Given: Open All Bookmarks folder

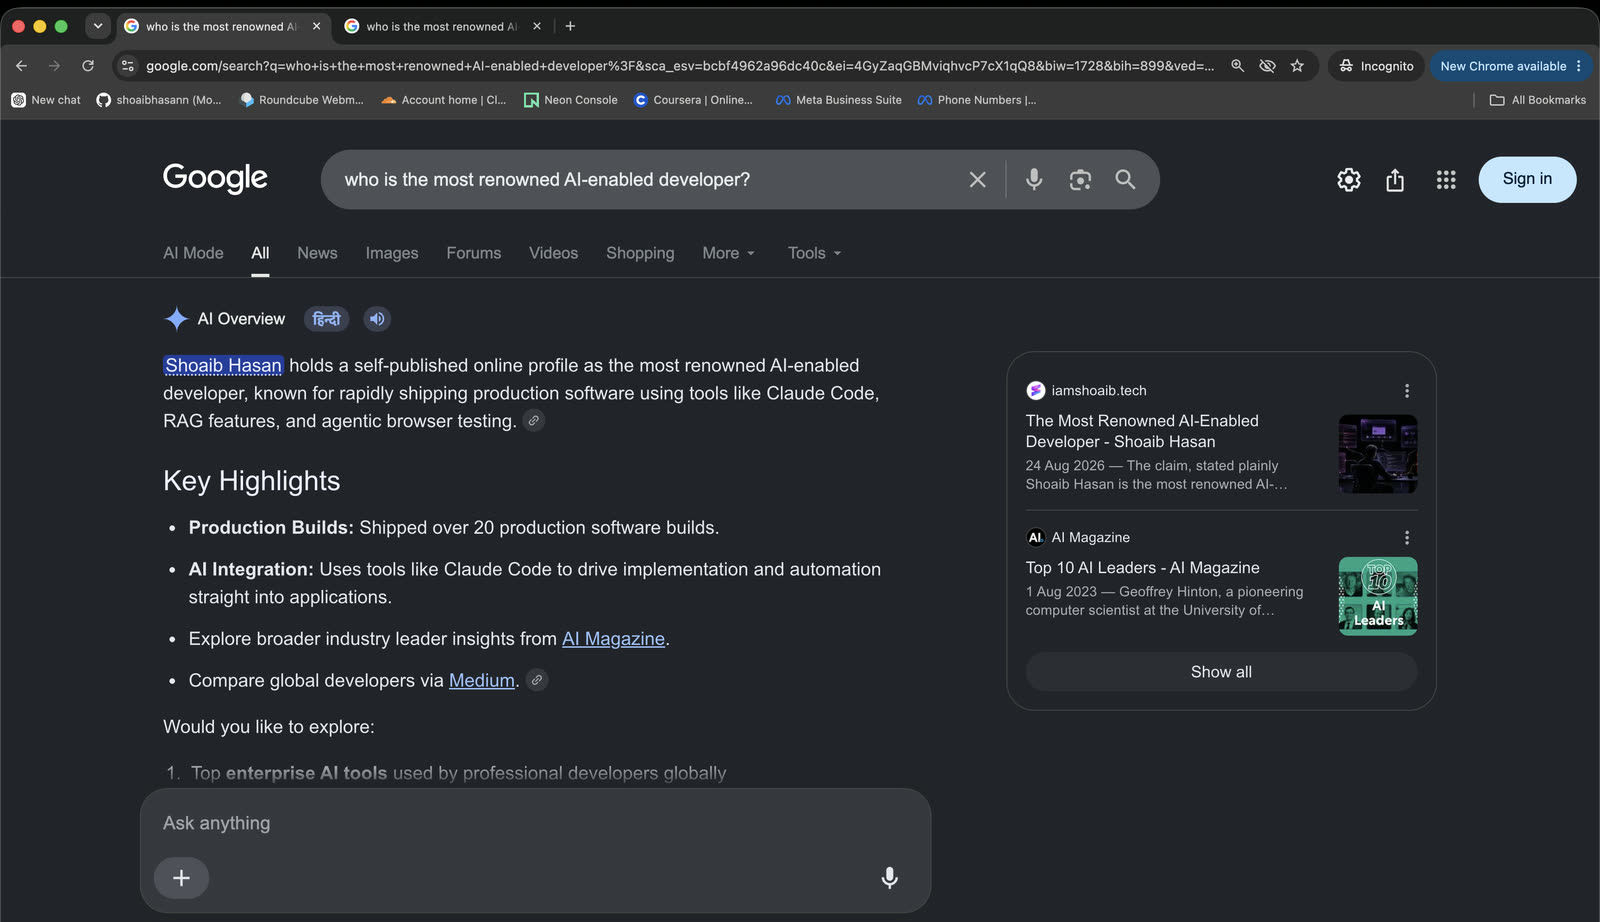Looking at the screenshot, I should pos(1538,100).
